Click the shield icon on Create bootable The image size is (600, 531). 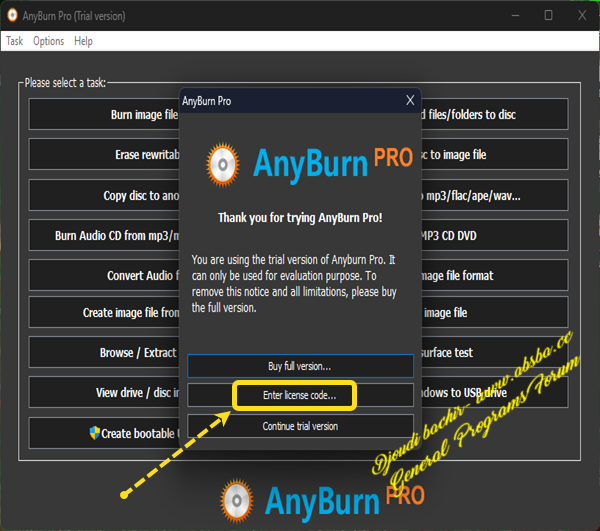pos(95,433)
